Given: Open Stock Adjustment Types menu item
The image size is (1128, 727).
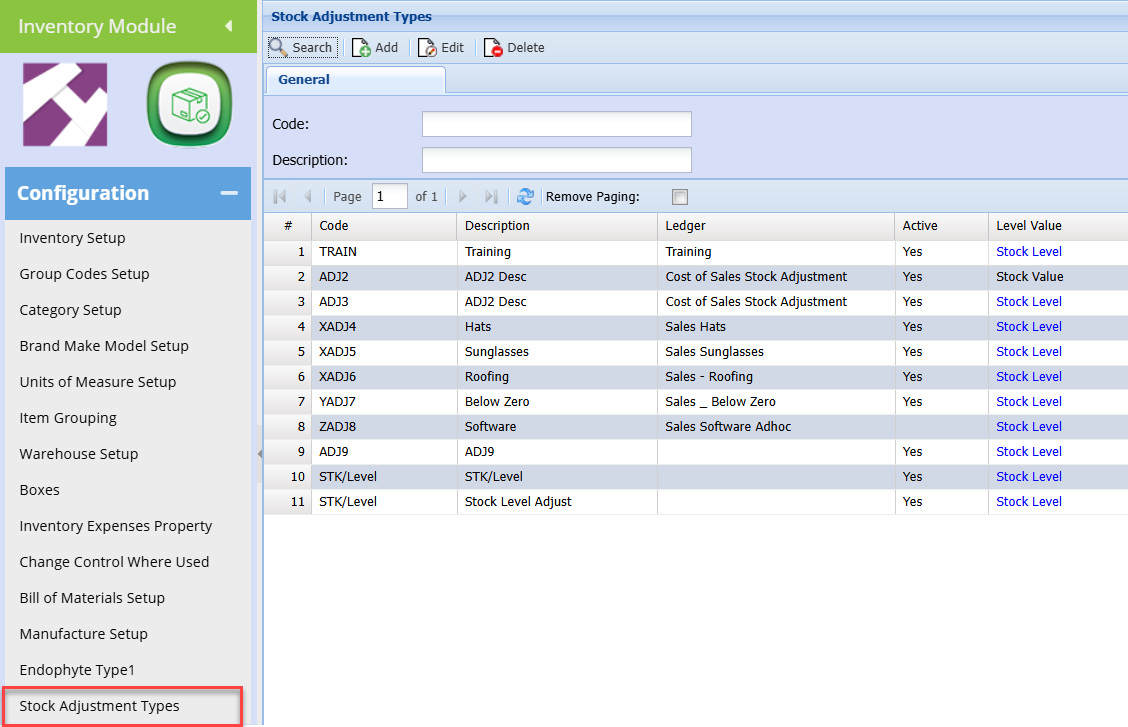Looking at the screenshot, I should click(x=100, y=706).
